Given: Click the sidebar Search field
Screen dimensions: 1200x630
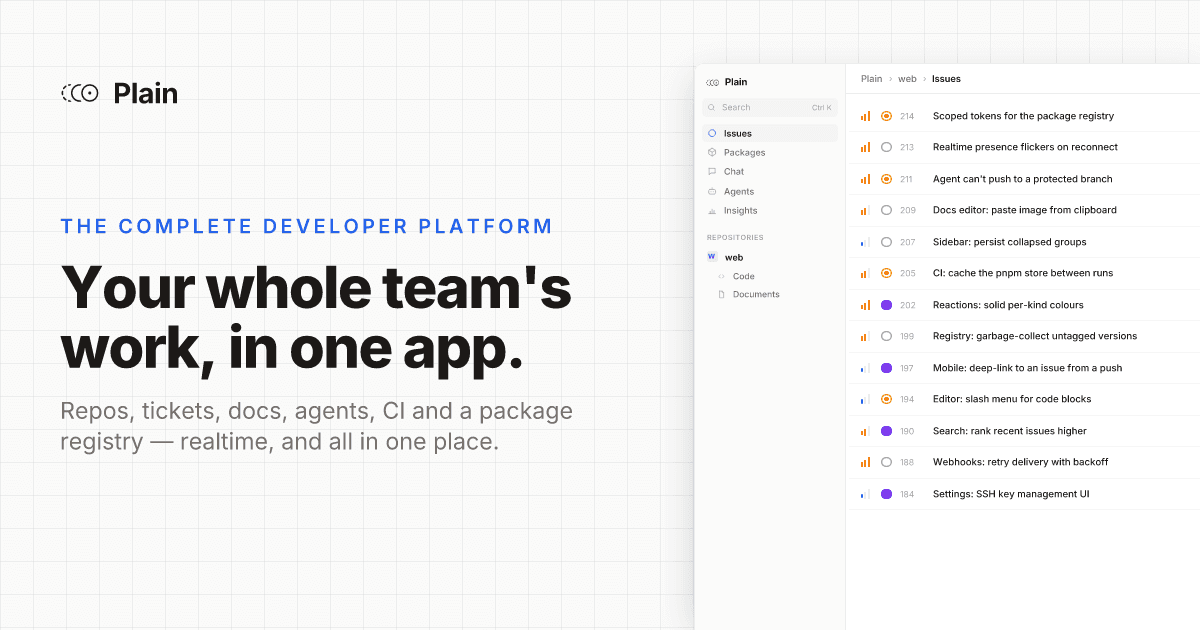Looking at the screenshot, I should pos(770,107).
